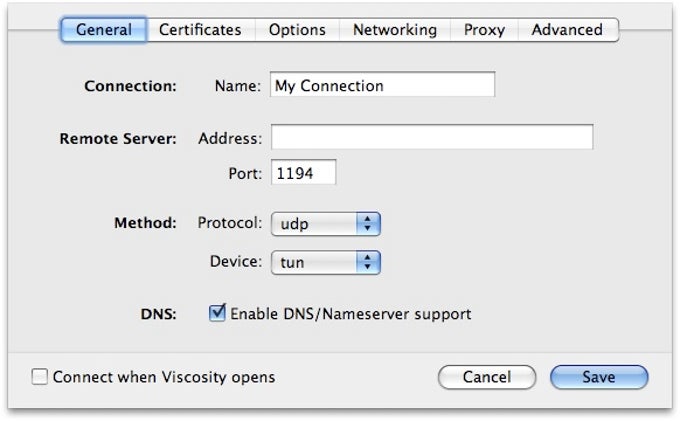Disable the DNS/Nameserver support checkbox

click(x=217, y=314)
